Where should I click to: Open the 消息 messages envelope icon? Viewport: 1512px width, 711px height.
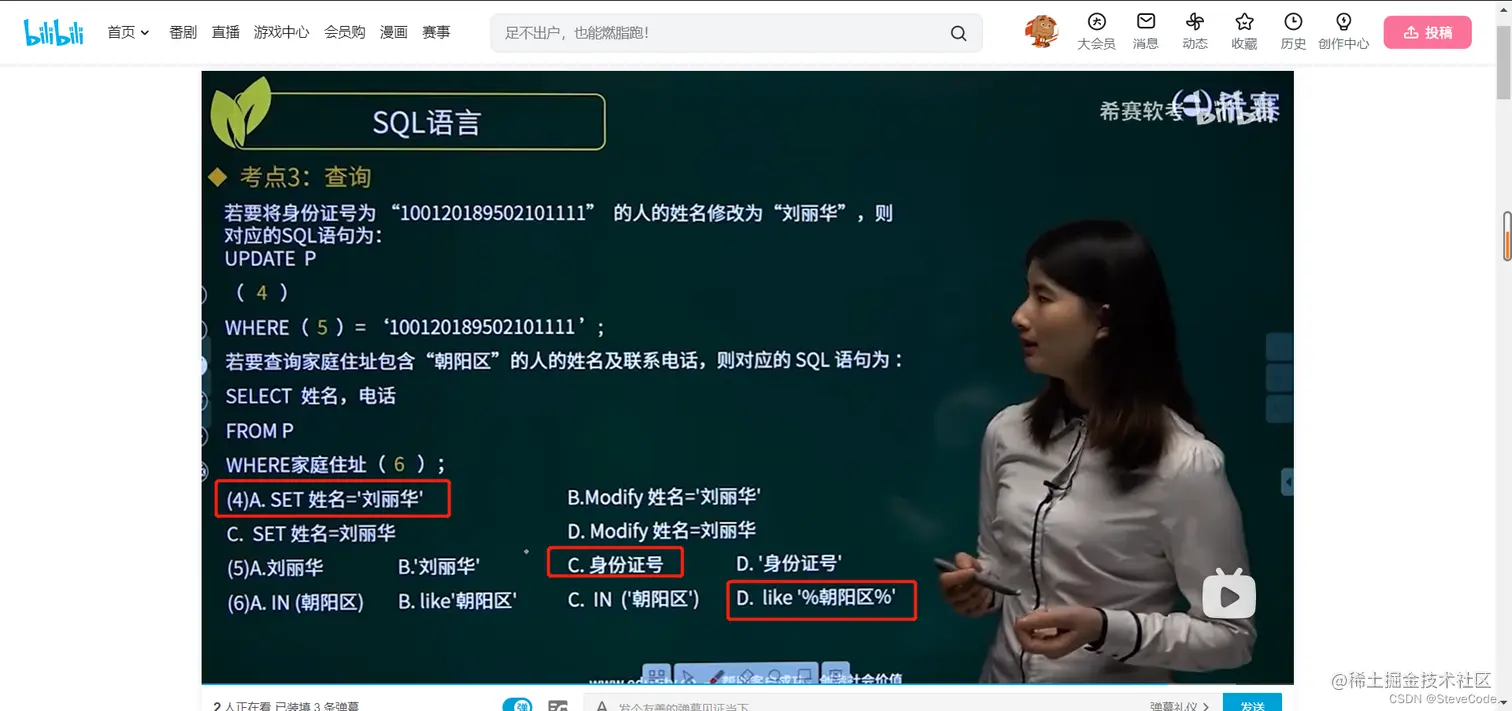[1145, 31]
